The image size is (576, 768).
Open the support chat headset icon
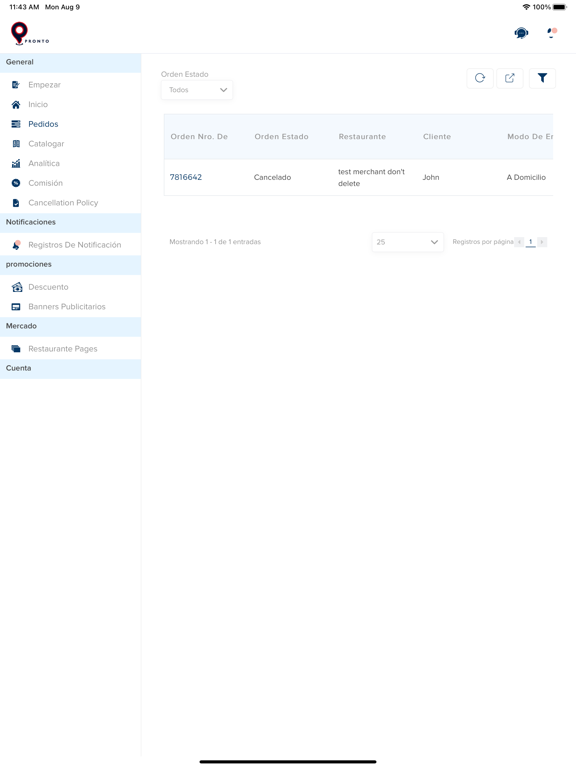point(521,33)
